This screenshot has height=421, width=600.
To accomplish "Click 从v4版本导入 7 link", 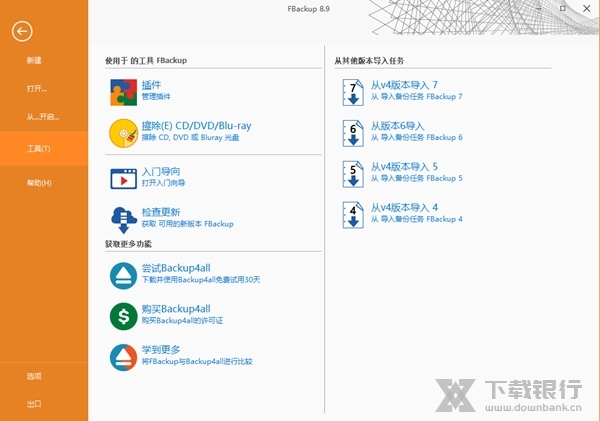I will (404, 85).
